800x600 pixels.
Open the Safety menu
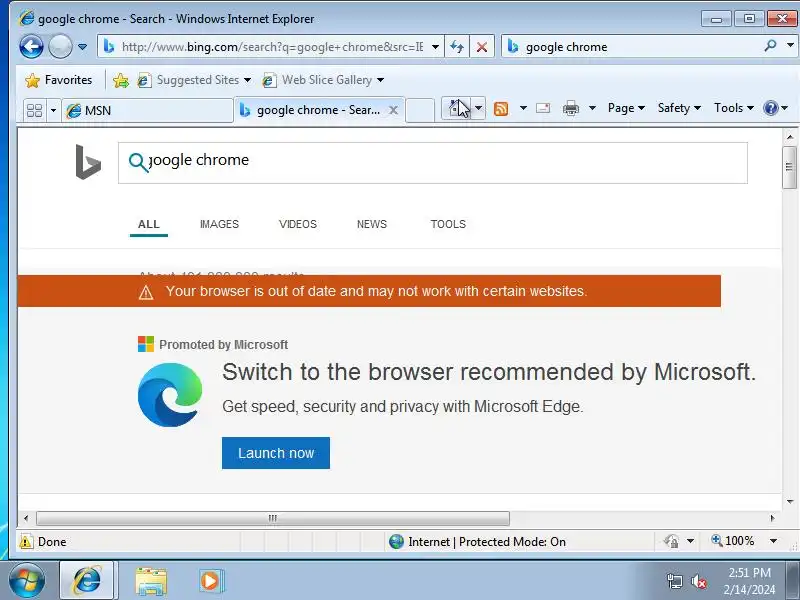tap(679, 108)
